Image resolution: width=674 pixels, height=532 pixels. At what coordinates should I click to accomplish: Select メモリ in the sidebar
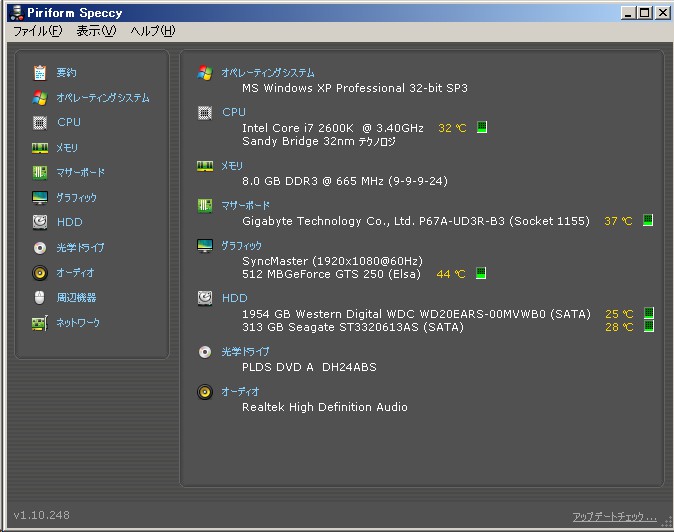67,148
